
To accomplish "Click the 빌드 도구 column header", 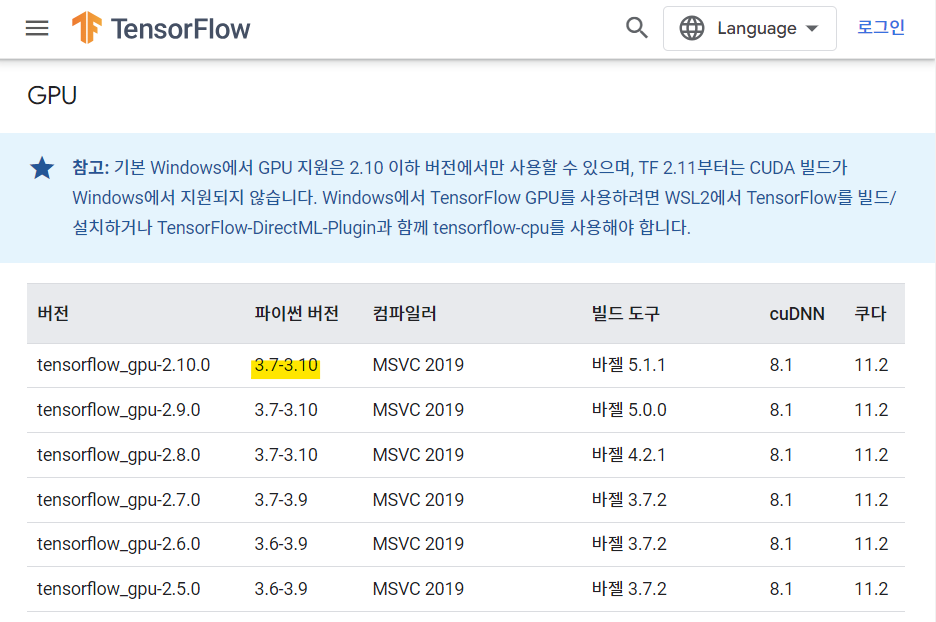I will point(626,313).
